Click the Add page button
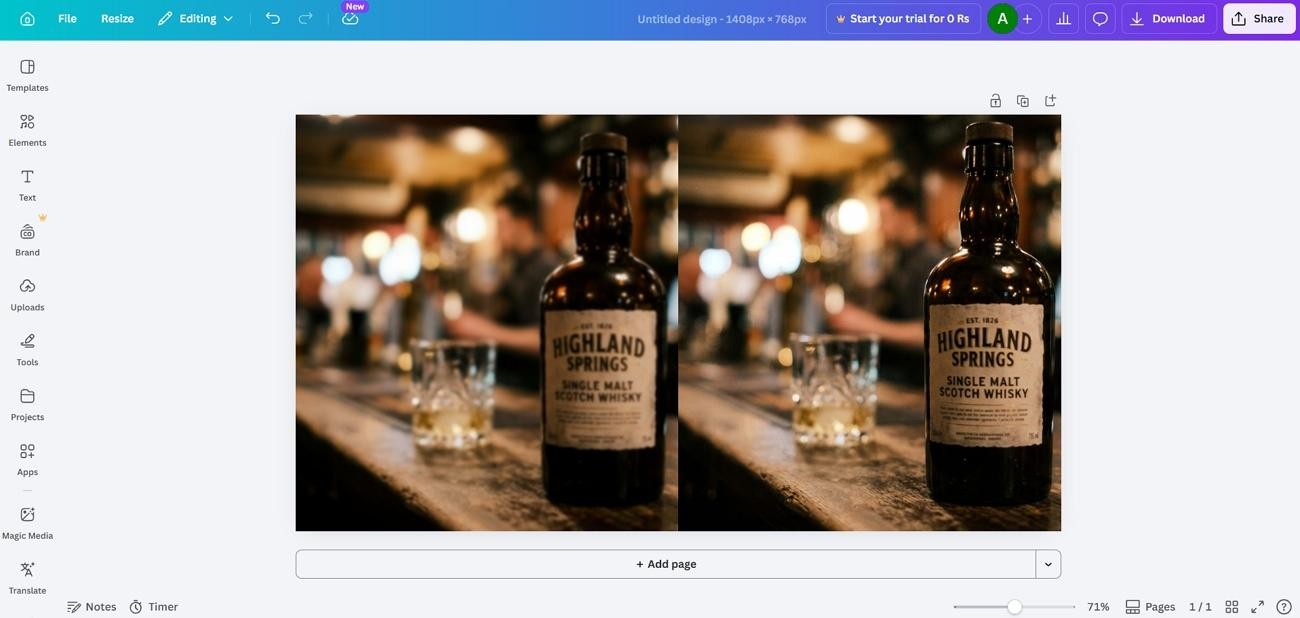 (666, 564)
